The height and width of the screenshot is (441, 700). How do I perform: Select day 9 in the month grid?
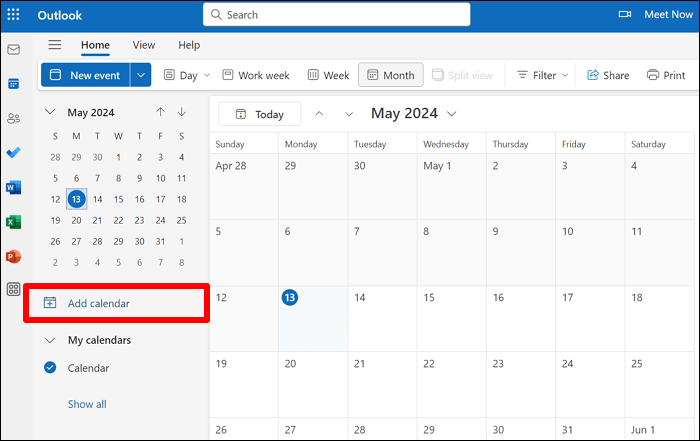[x=521, y=253]
